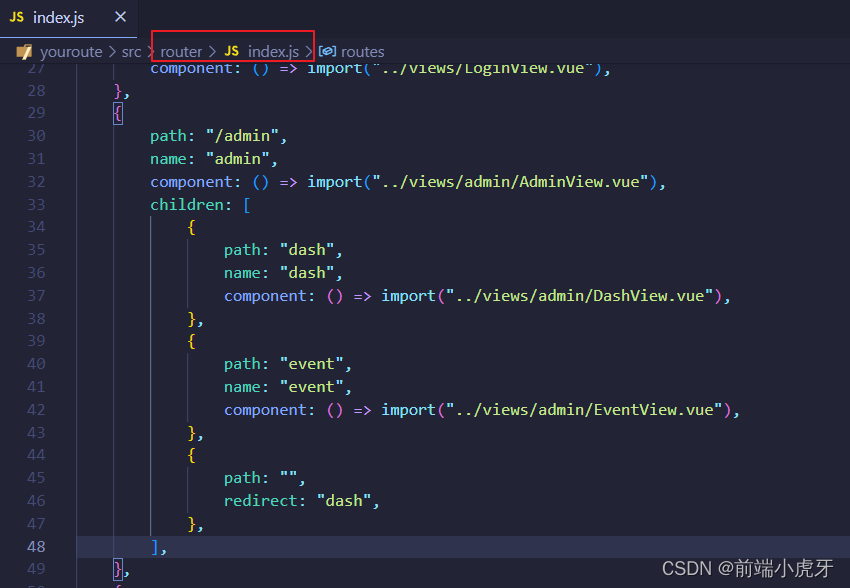This screenshot has height=588, width=850.
Task: Close the index.js editor tab
Action: pos(120,17)
